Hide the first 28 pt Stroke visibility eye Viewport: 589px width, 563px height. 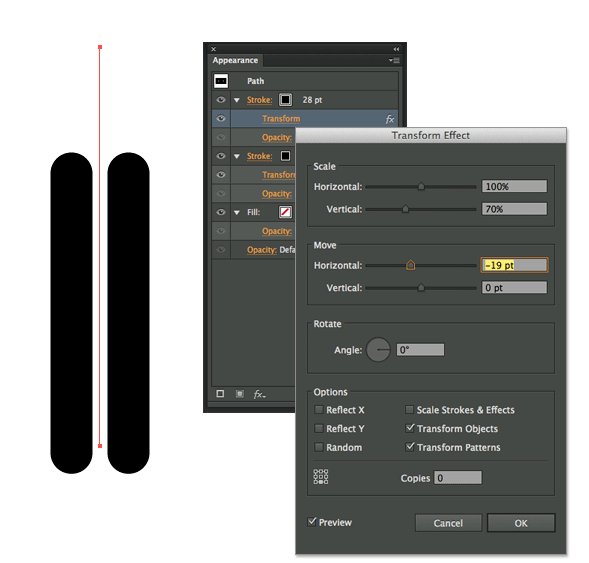click(221, 100)
